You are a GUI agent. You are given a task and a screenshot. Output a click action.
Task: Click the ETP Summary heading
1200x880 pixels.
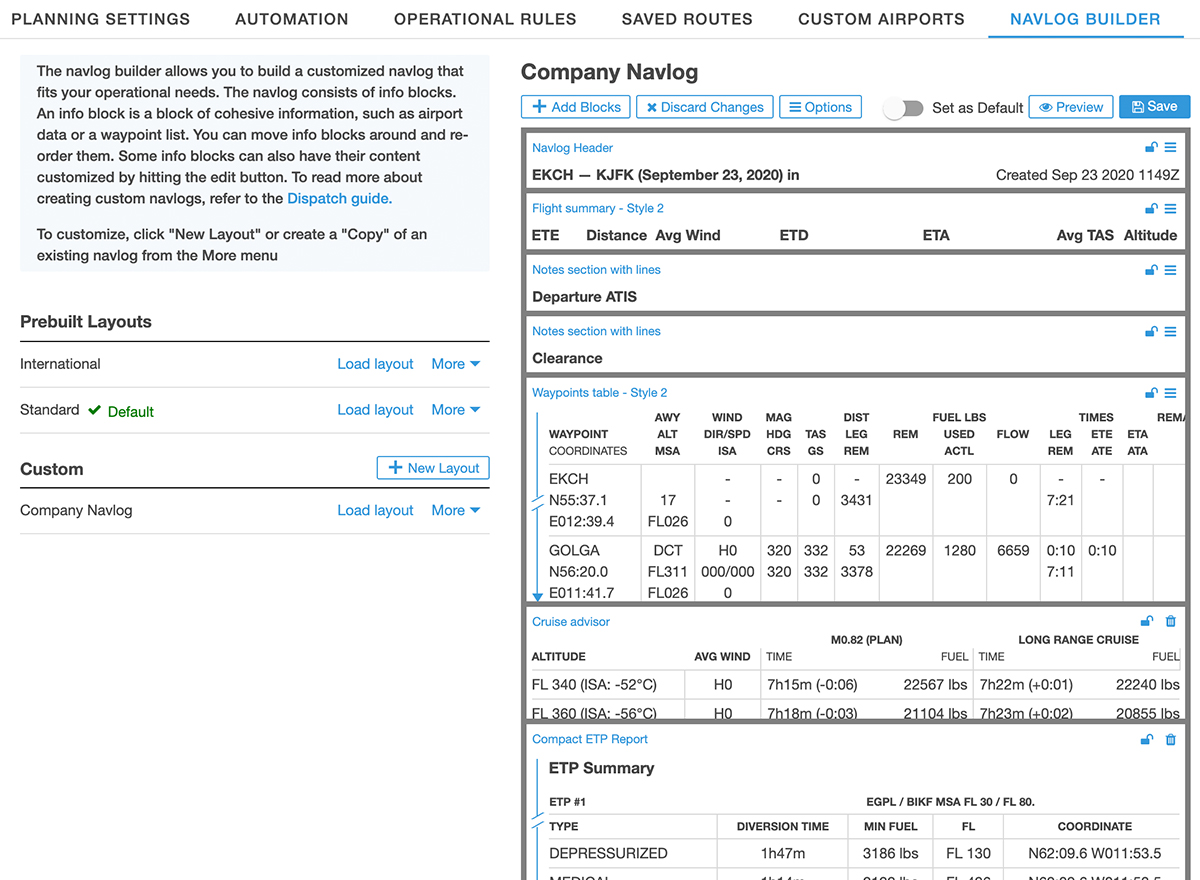coord(601,768)
